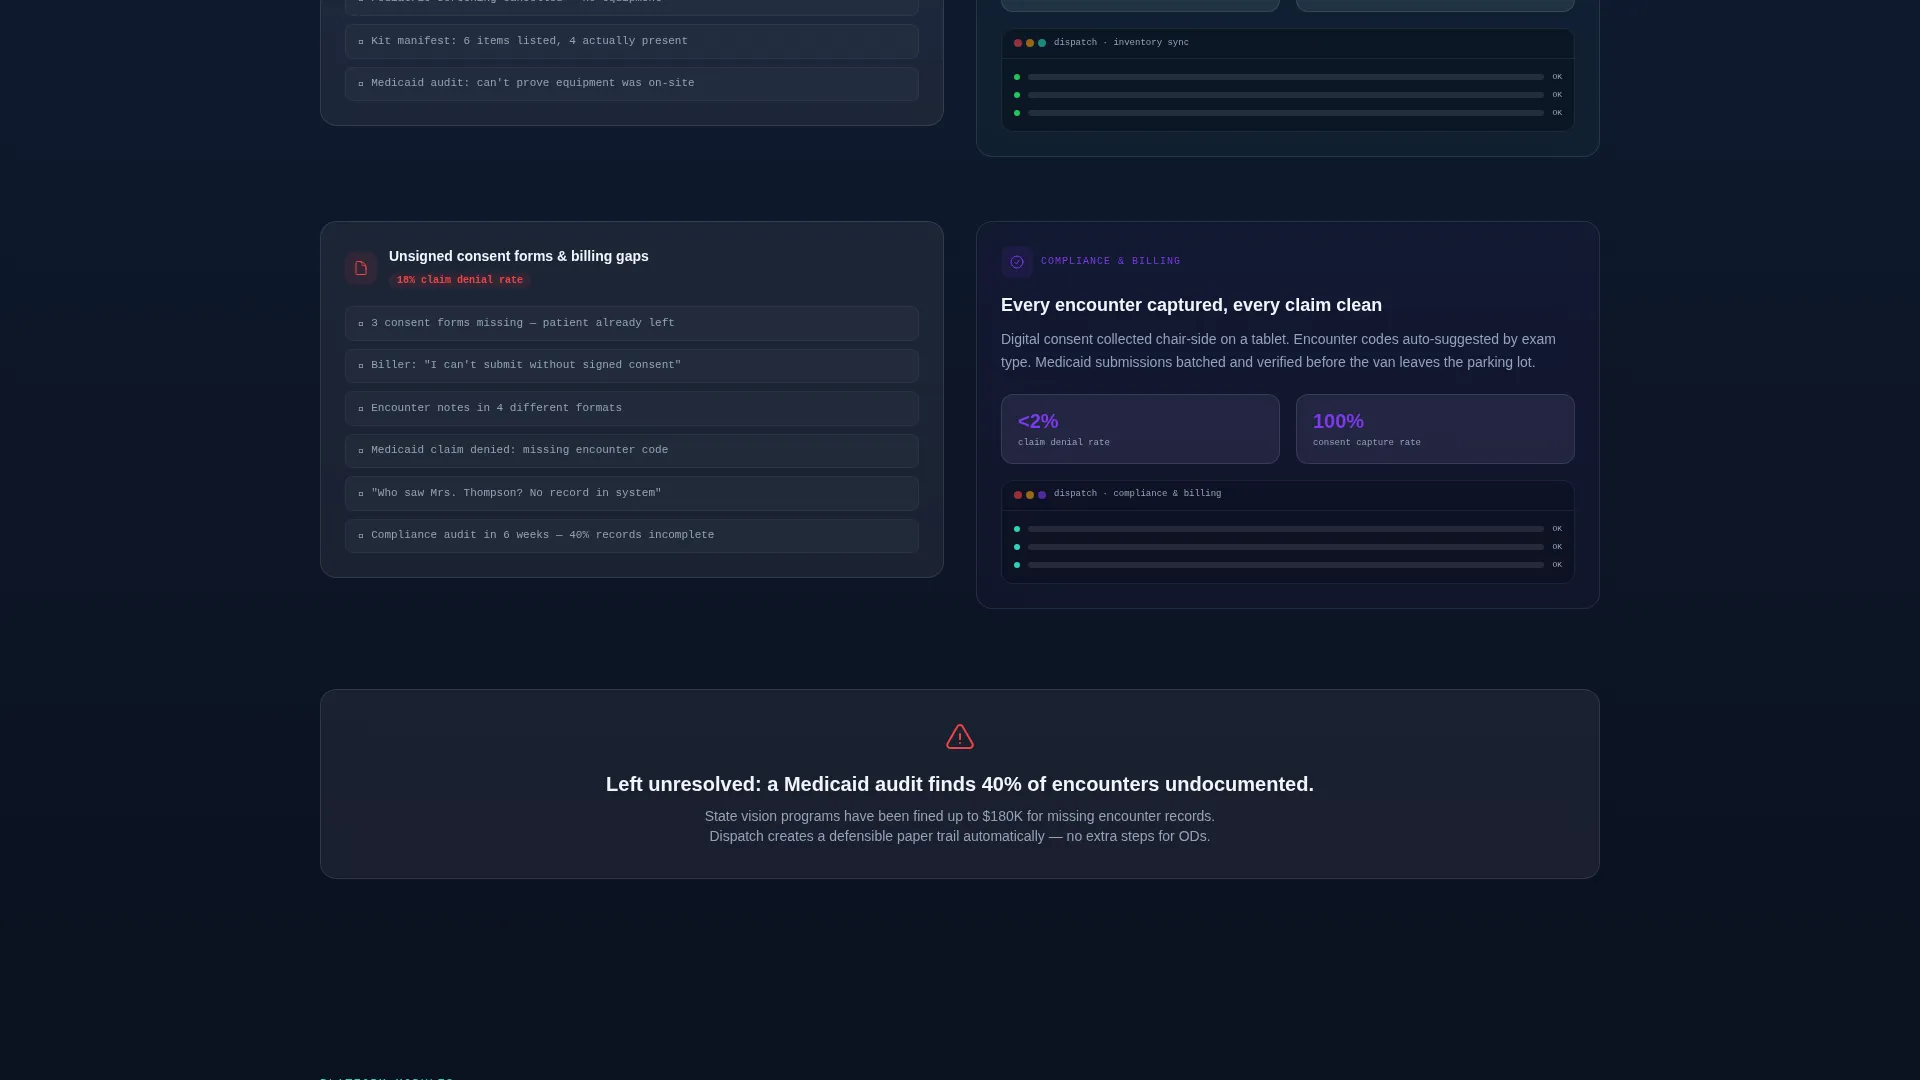Select the 'Who saw Mrs. Thompson?' row
This screenshot has height=1080, width=1920.
point(632,493)
